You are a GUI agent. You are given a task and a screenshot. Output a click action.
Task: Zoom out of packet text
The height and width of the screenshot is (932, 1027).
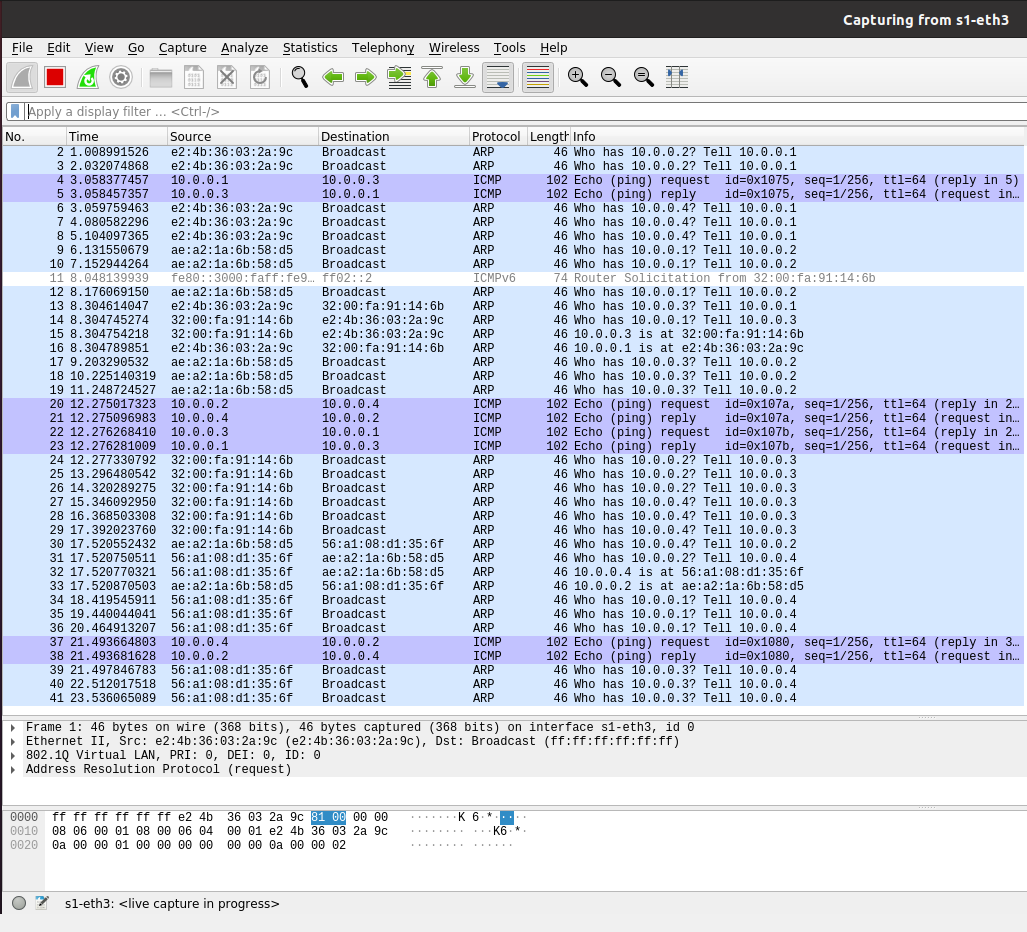[x=610, y=77]
